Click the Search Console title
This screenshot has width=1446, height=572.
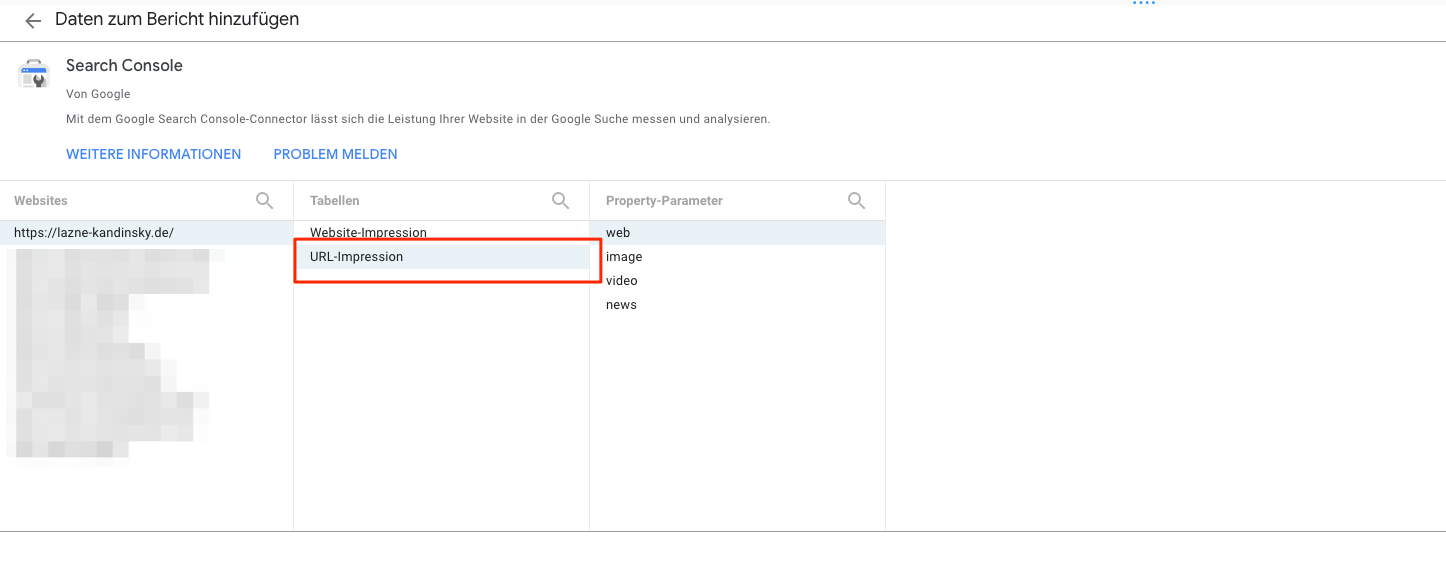pos(124,65)
